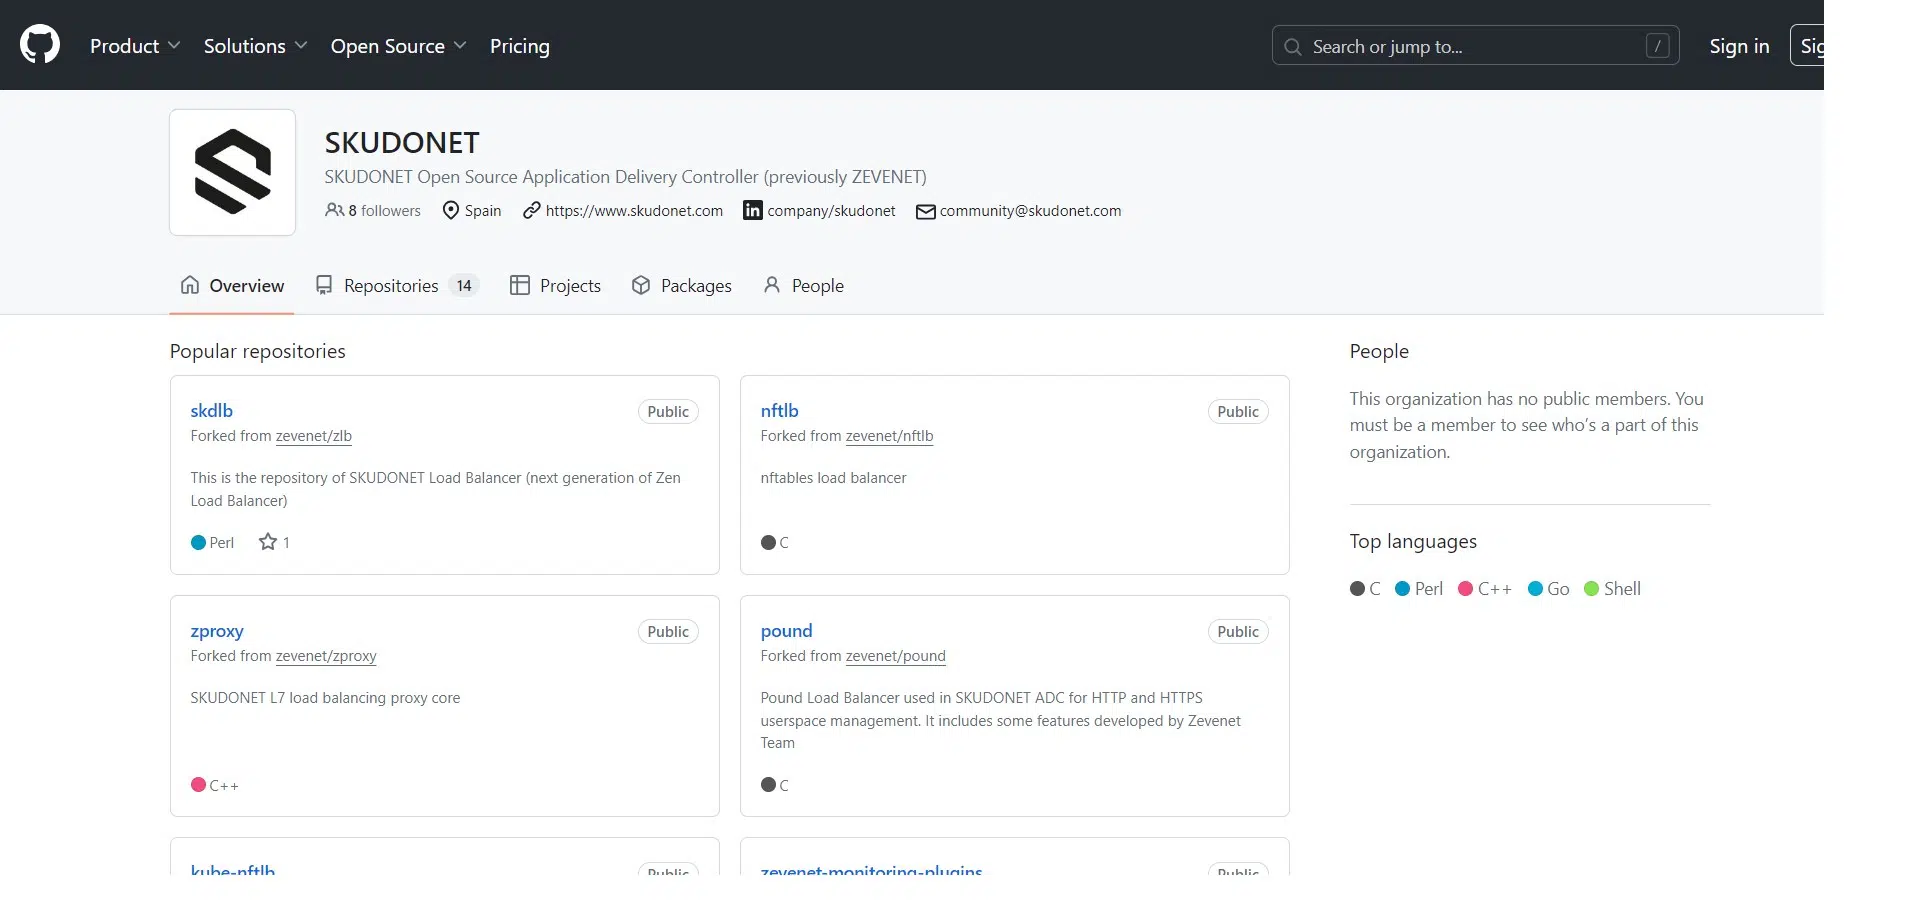Open the zevenet/pound fork link

tap(896, 656)
